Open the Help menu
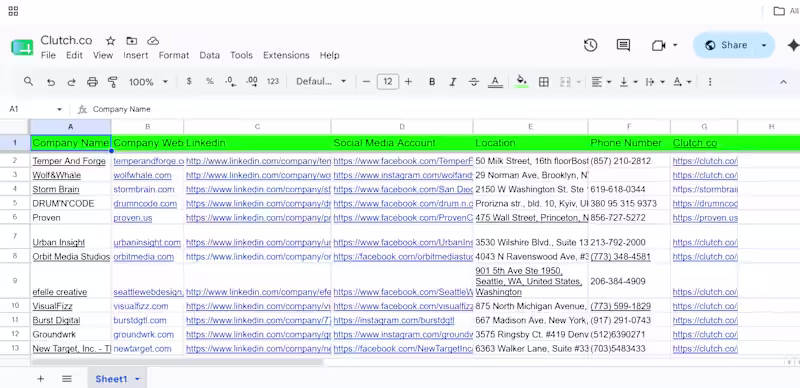 tap(330, 55)
